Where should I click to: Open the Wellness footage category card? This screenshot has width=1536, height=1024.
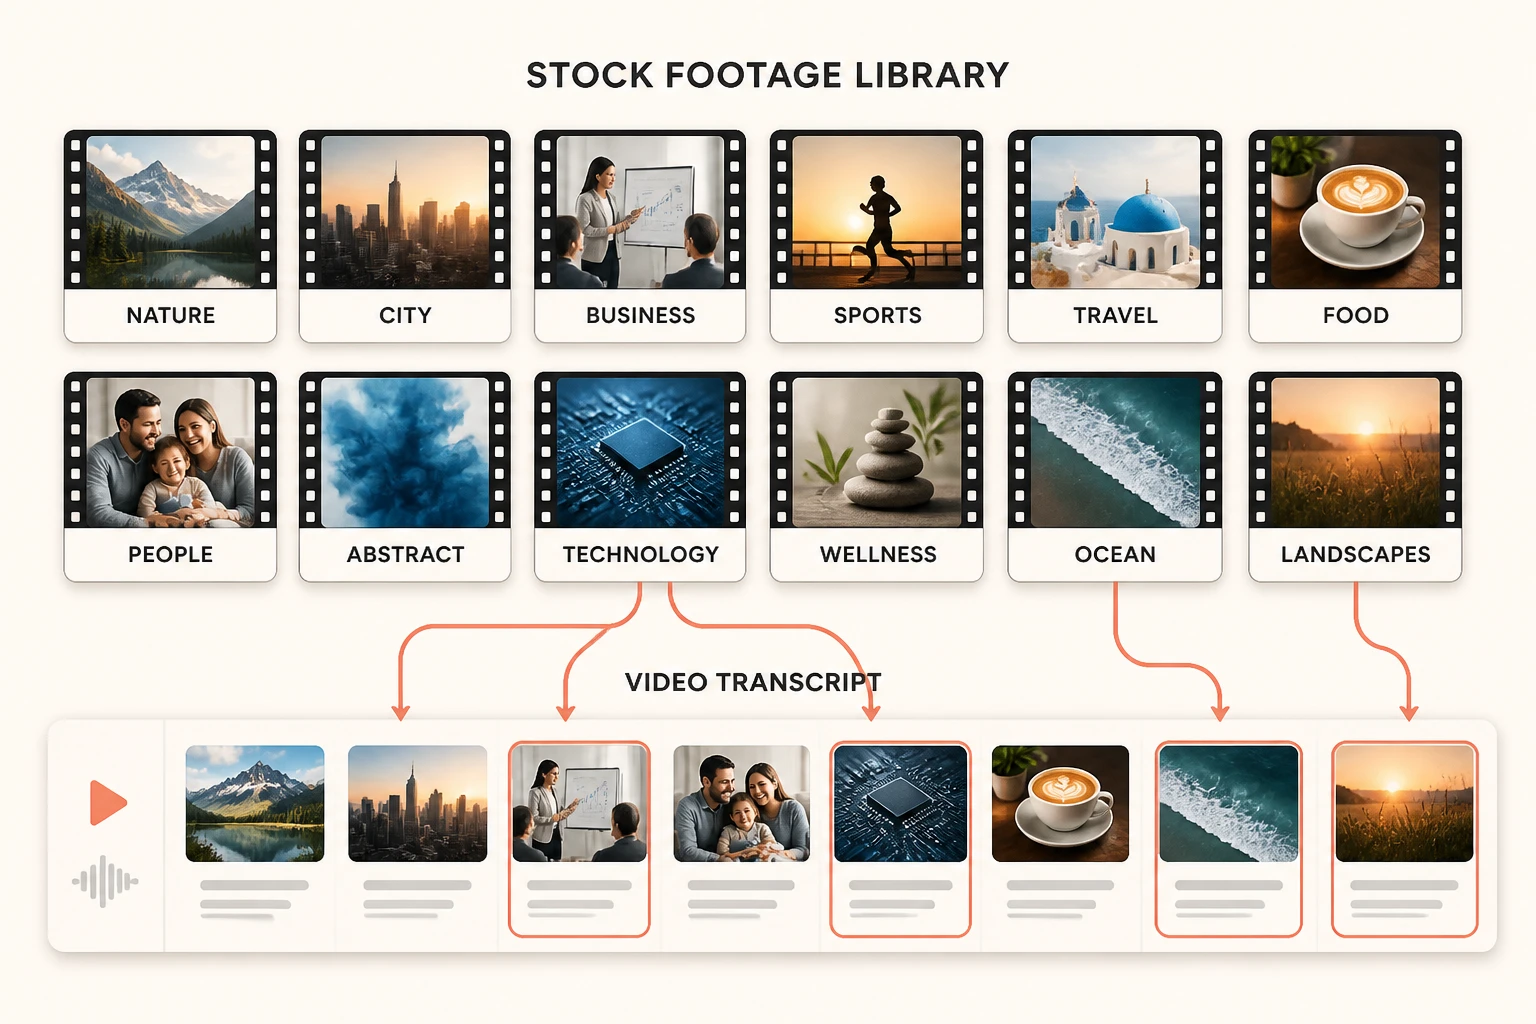[x=876, y=477]
